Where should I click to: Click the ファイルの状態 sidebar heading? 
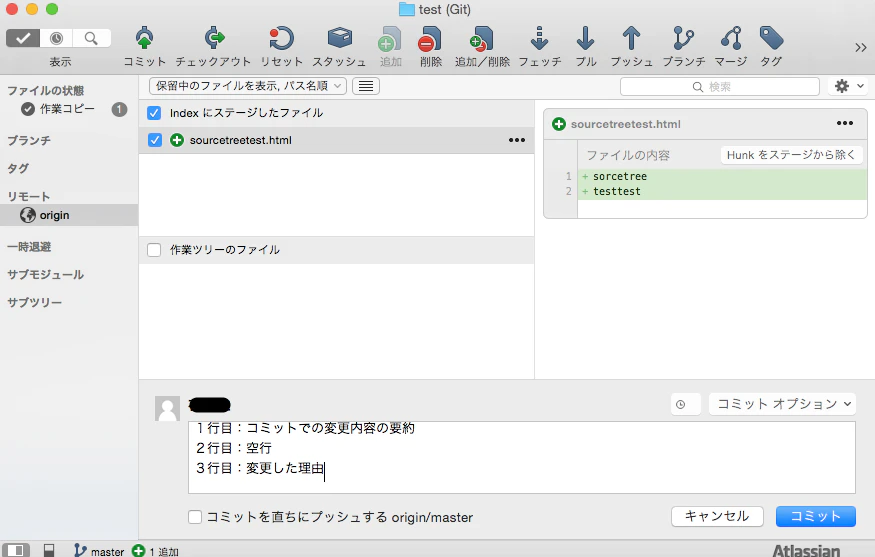coord(45,90)
